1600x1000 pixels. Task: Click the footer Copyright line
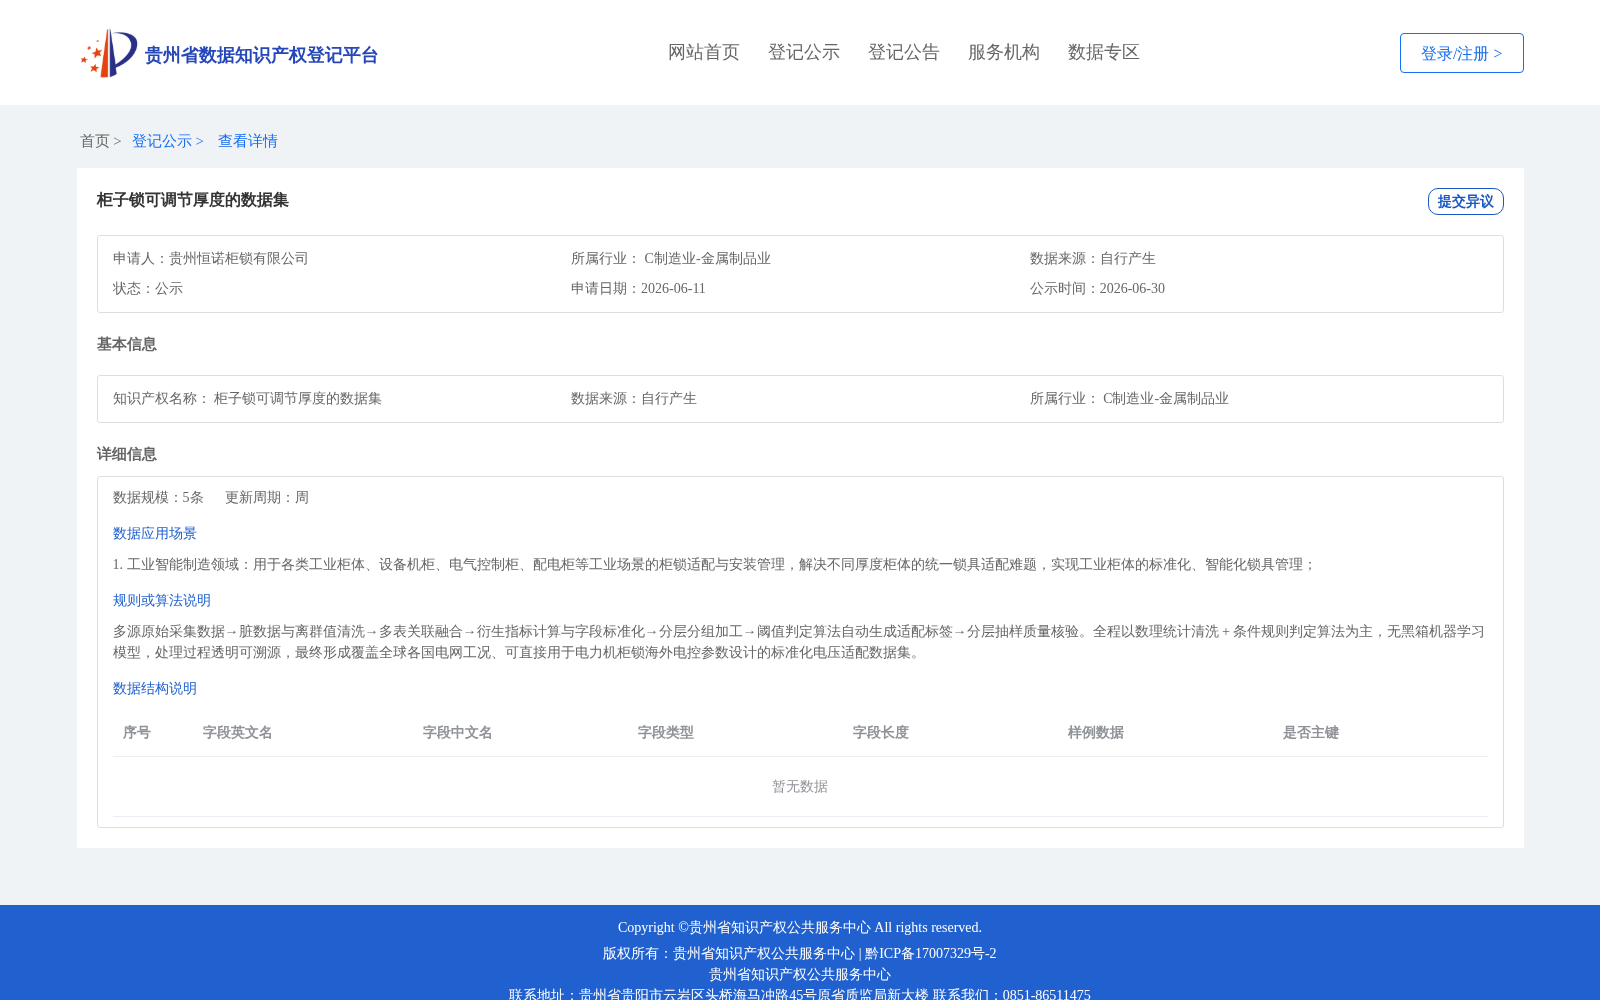[800, 927]
